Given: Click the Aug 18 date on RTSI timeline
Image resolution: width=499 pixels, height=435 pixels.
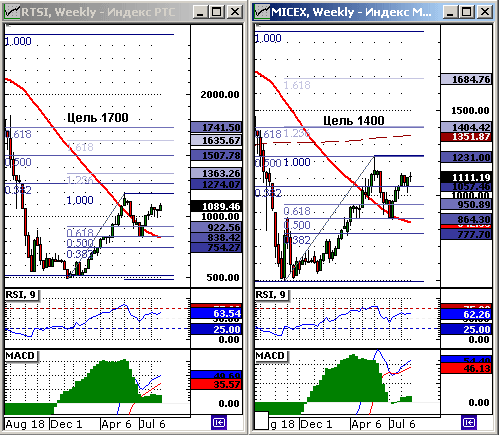Looking at the screenshot, I should [25, 424].
